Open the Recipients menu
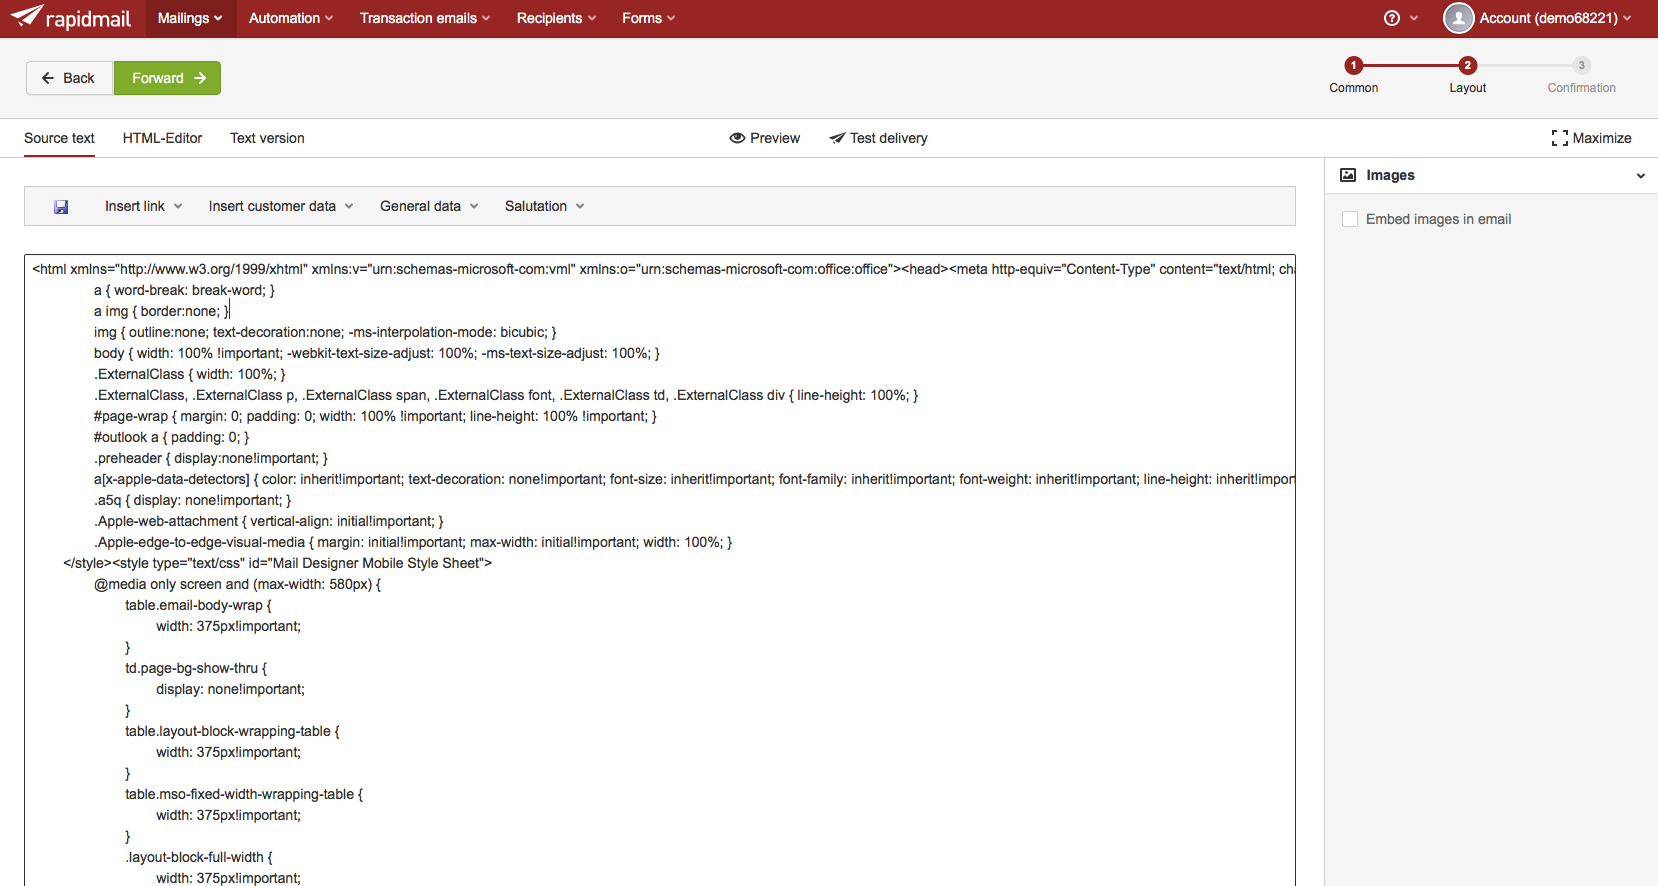This screenshot has width=1658, height=886. click(556, 18)
